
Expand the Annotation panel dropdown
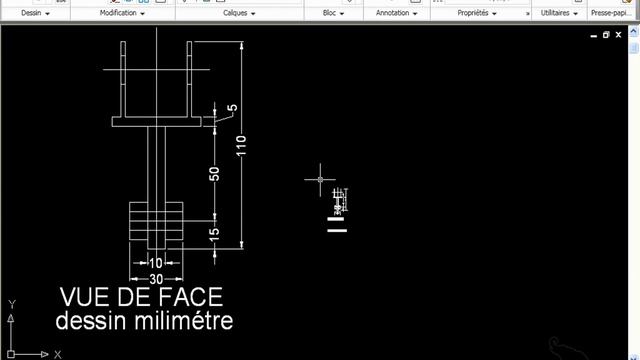(397, 13)
